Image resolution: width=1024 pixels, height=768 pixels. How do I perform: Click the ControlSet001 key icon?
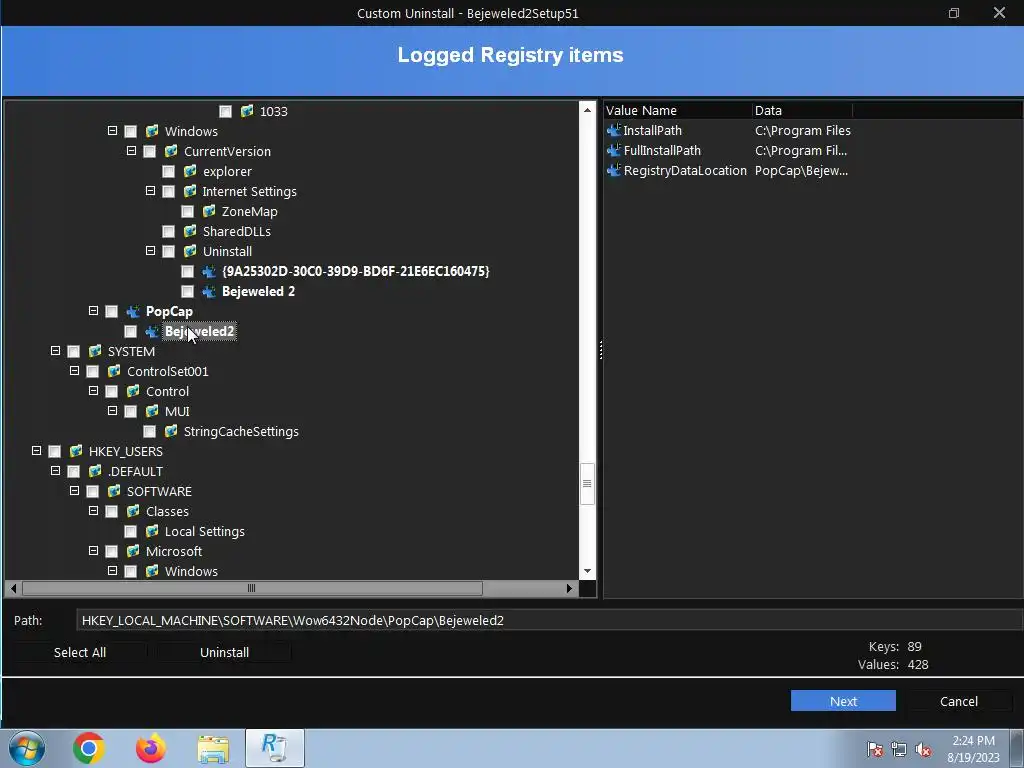pos(114,371)
